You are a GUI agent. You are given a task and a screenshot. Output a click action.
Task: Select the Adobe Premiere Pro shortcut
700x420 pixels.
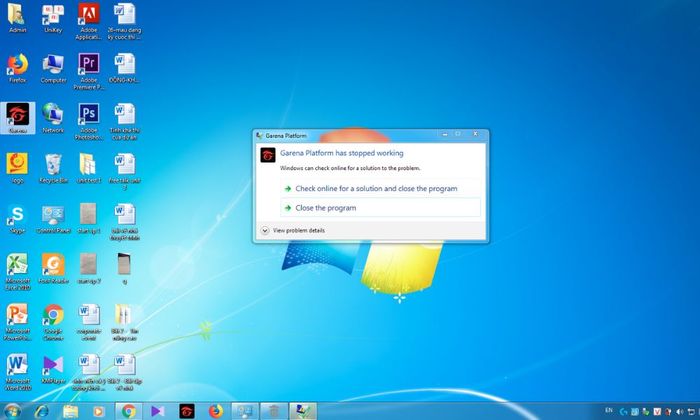(88, 71)
